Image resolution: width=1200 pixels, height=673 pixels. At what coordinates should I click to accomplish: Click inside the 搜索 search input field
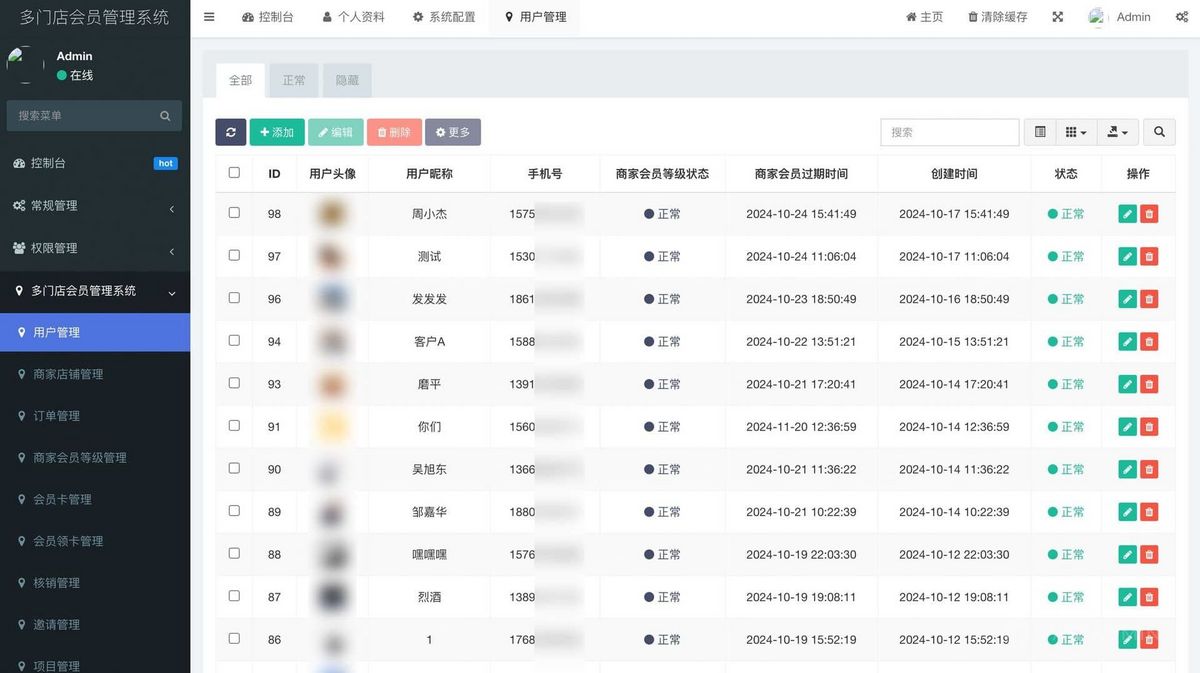click(948, 131)
